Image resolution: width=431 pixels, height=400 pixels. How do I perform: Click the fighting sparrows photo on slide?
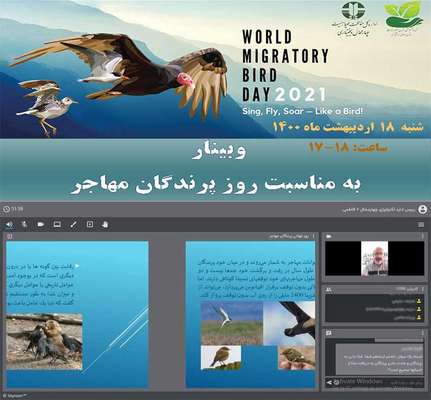(x=44, y=341)
